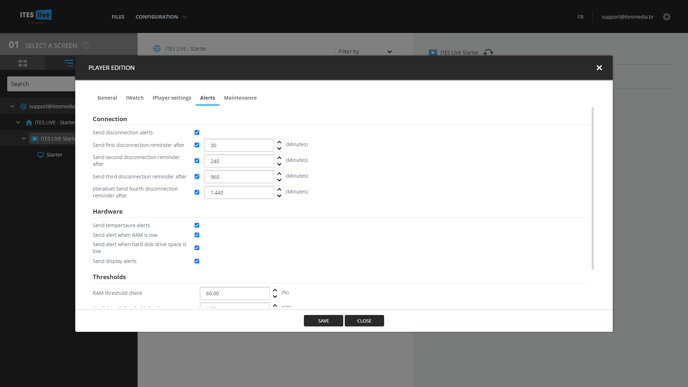The width and height of the screenshot is (688, 387).
Task: Toggle second disconnection reminder checkbox
Action: [x=197, y=161]
